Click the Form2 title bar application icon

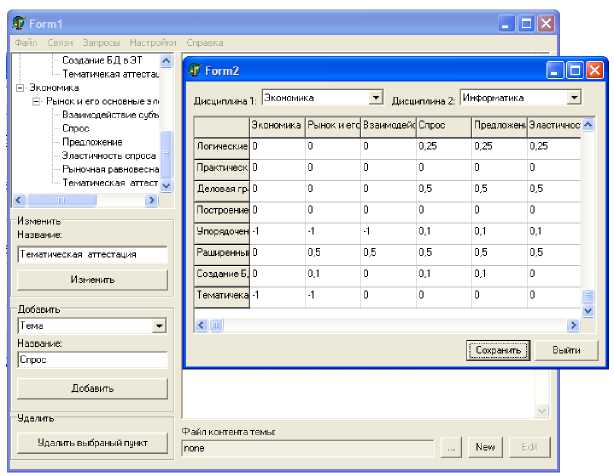point(197,70)
